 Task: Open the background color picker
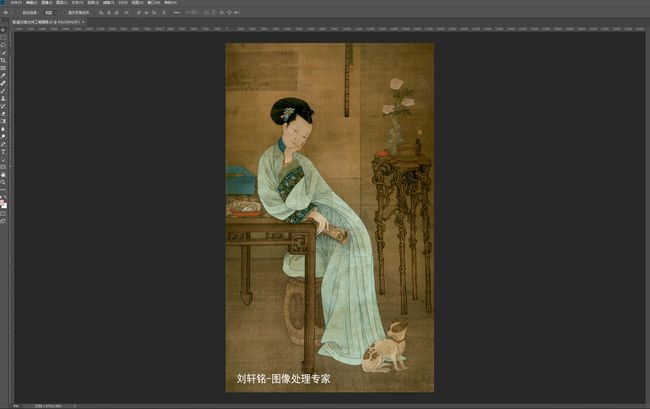click(5, 206)
